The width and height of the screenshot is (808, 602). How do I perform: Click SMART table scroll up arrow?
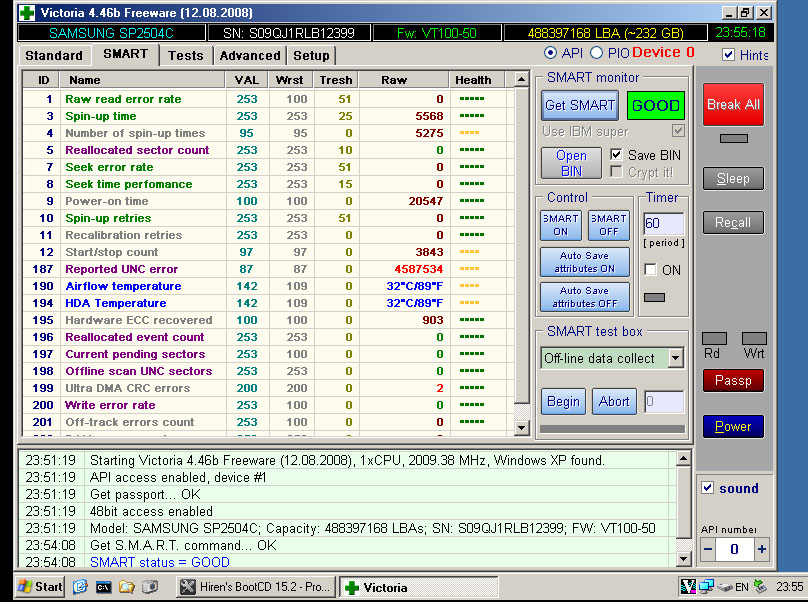point(521,79)
